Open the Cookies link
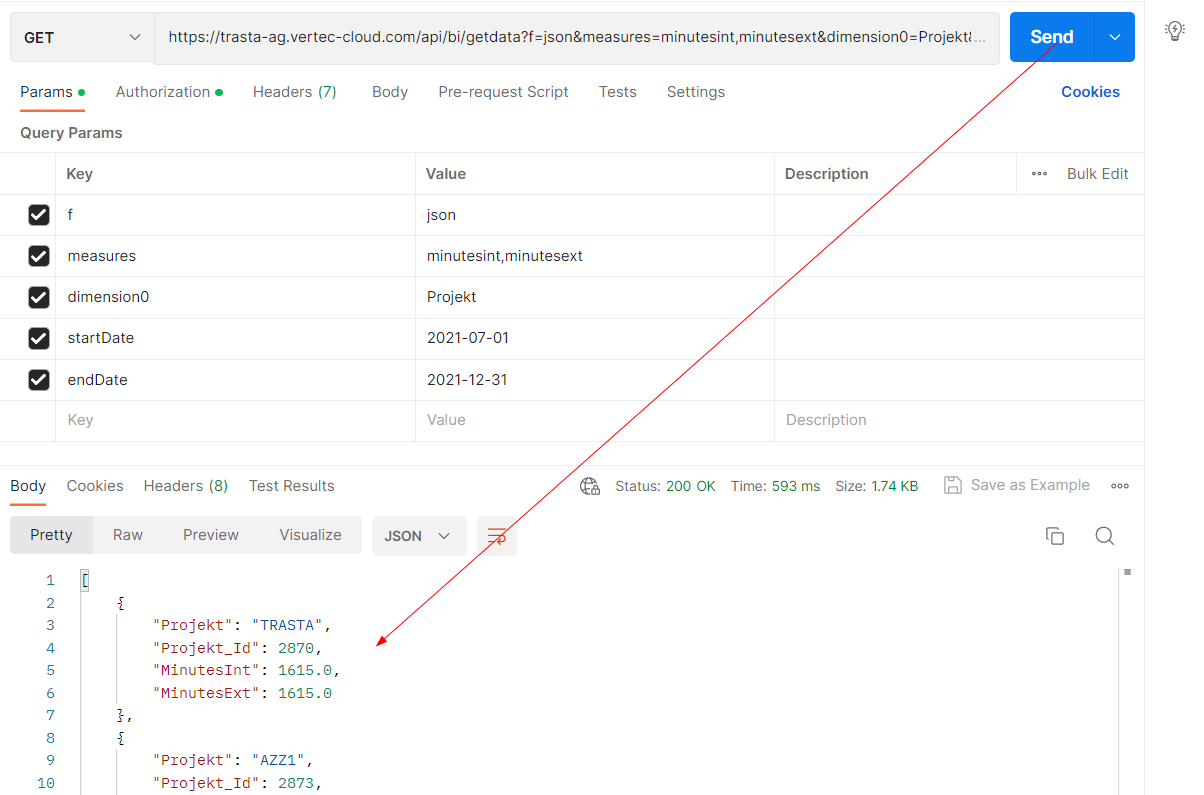The width and height of the screenshot is (1204, 795). [1090, 92]
